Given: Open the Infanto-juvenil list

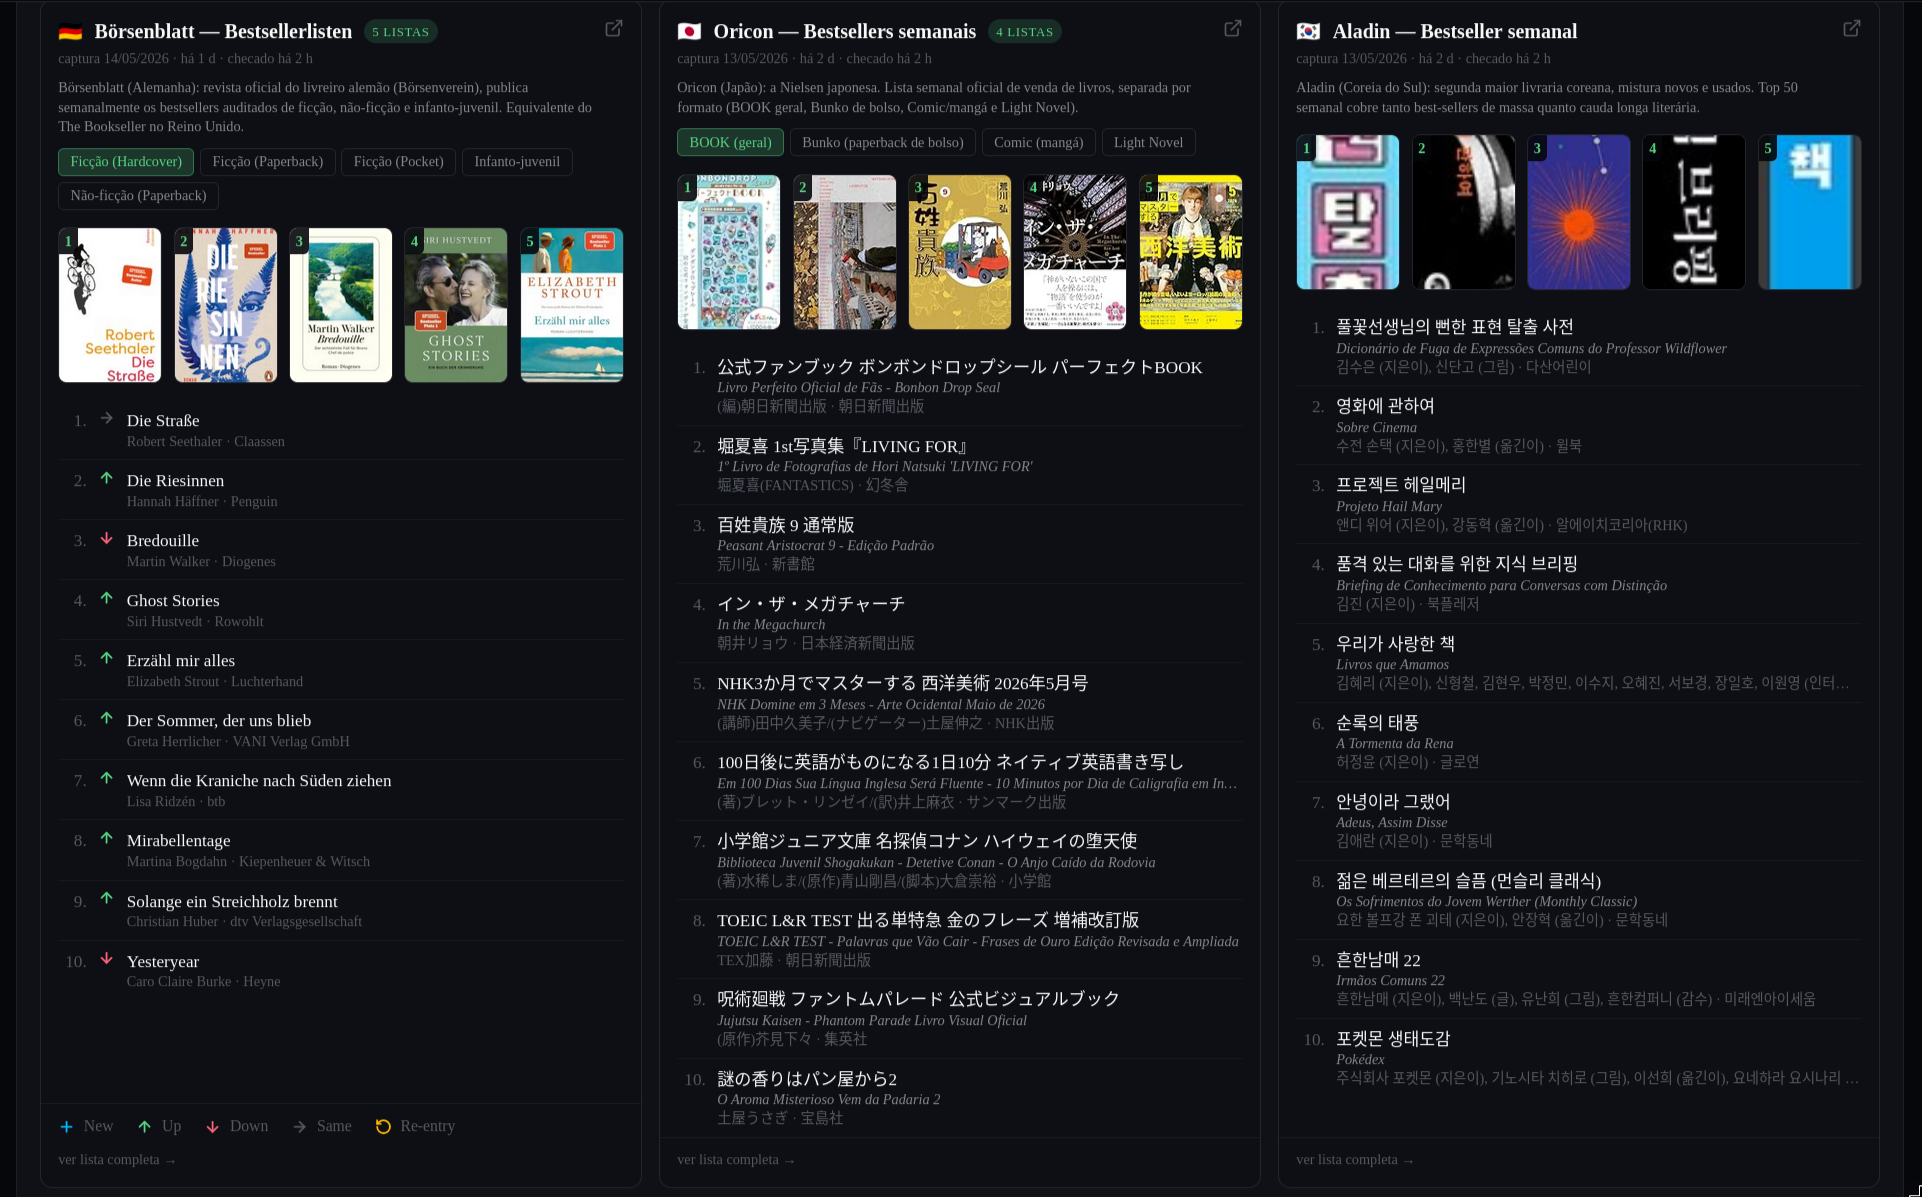Looking at the screenshot, I should point(517,162).
